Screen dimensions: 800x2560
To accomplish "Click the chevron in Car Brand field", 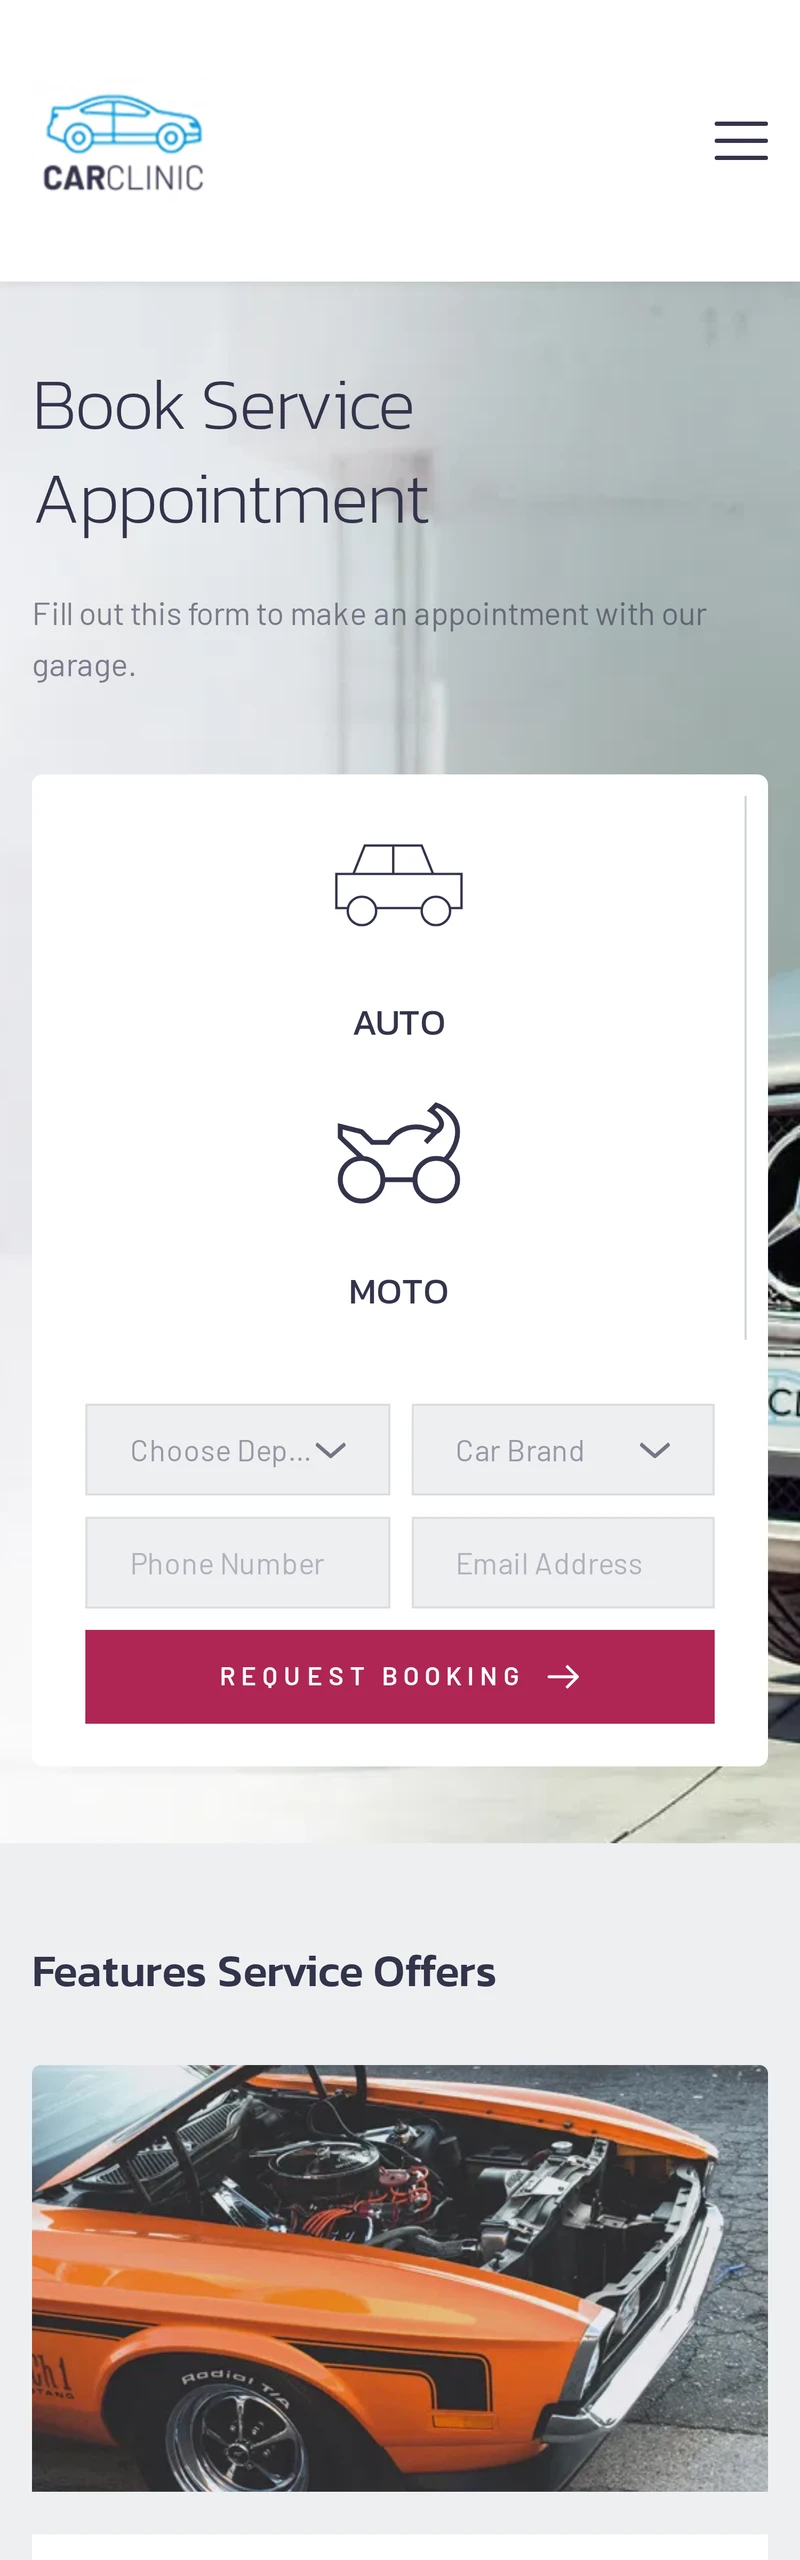I will point(655,1450).
